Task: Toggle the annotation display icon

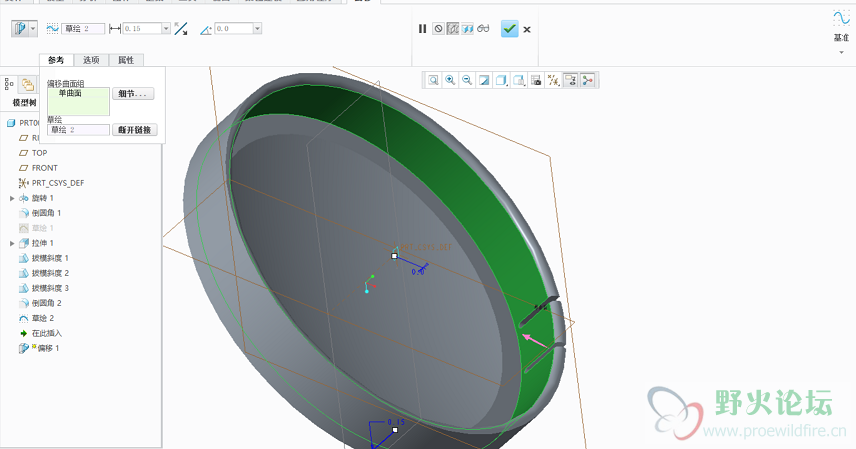Action: click(x=570, y=80)
